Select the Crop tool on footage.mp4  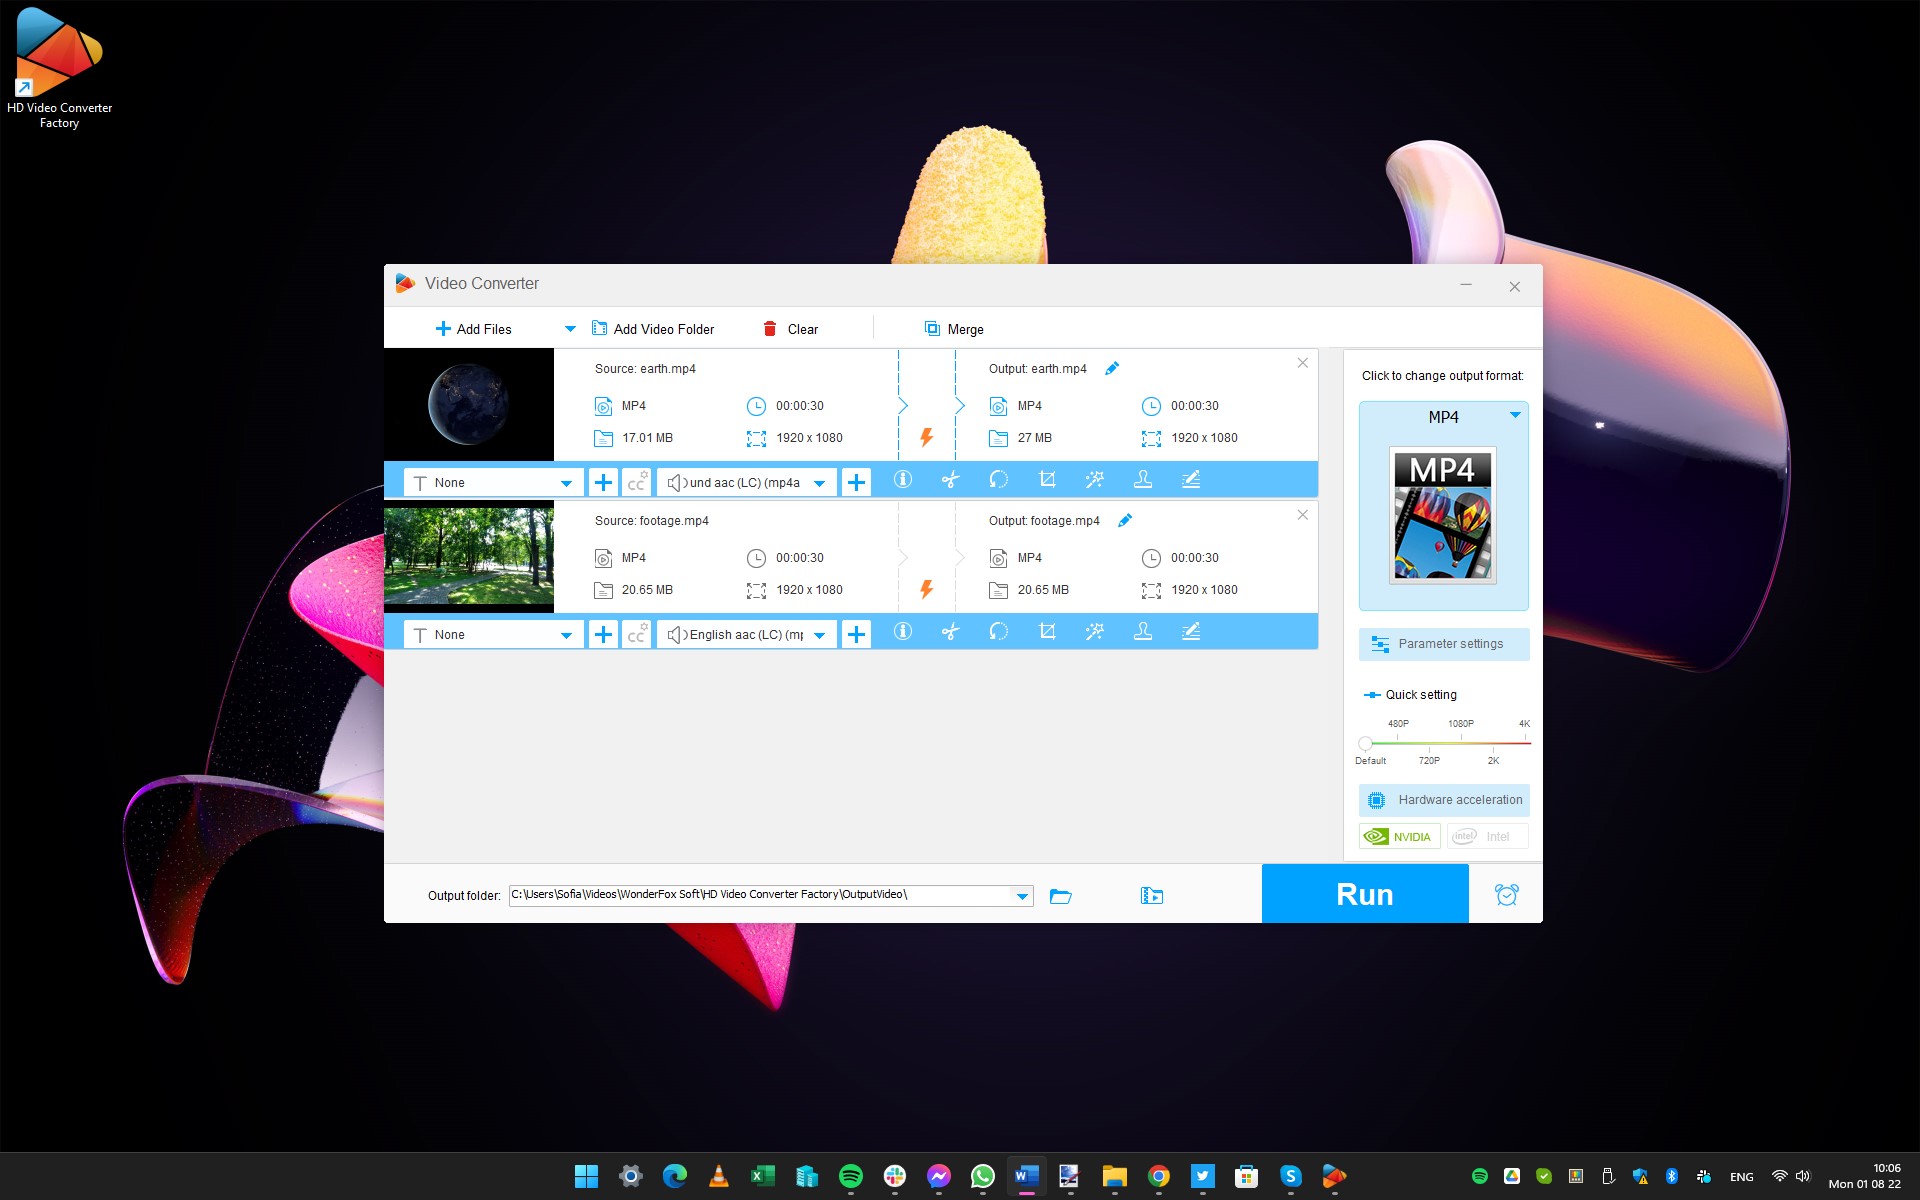point(1047,633)
